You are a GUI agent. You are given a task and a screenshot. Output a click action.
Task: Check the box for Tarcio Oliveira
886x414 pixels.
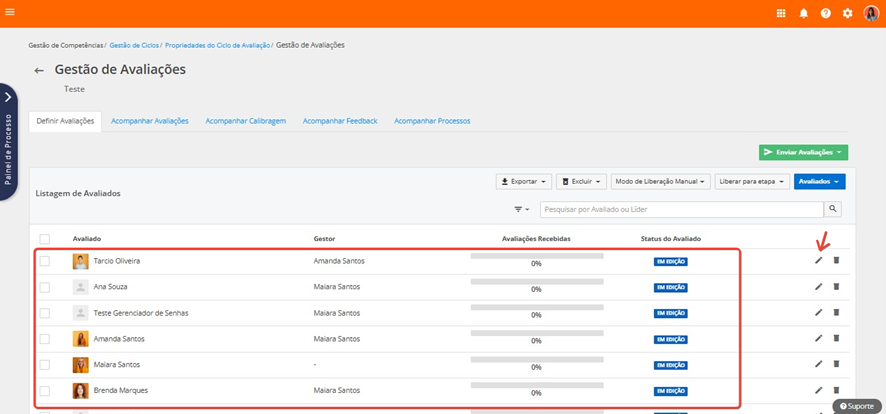point(44,261)
